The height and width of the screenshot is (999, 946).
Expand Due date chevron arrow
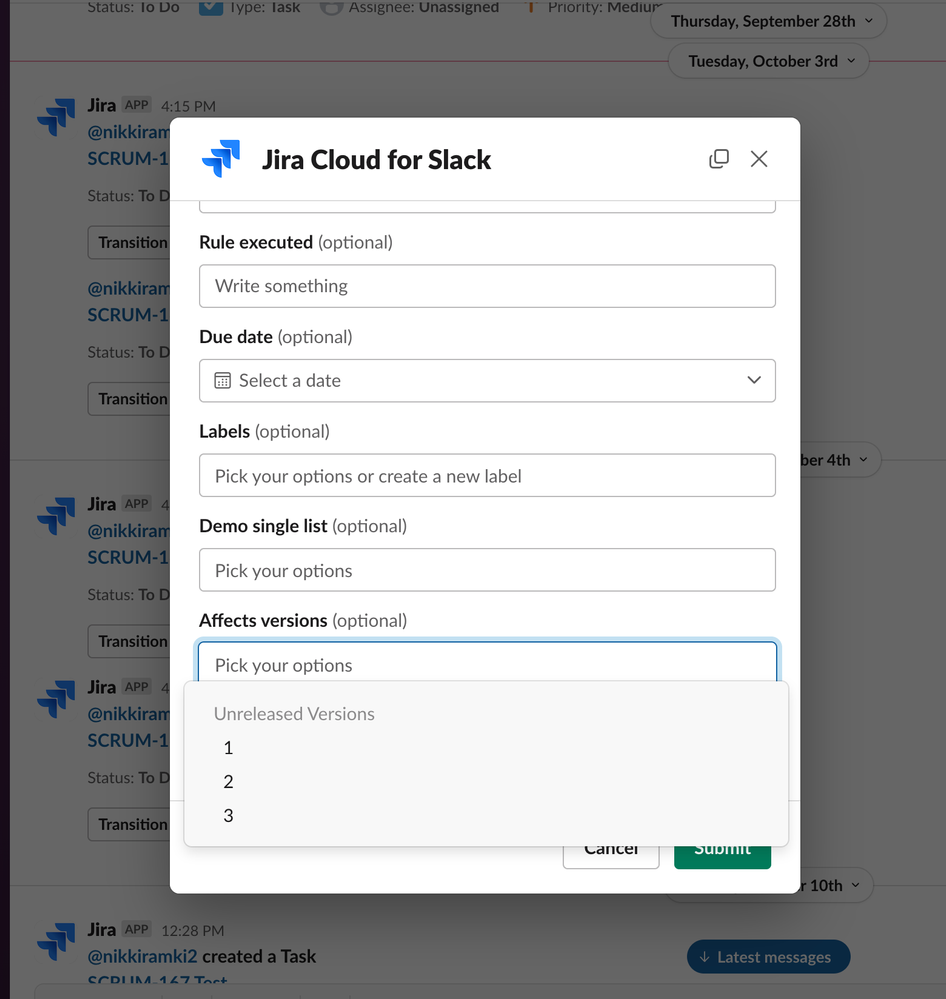[x=754, y=380]
